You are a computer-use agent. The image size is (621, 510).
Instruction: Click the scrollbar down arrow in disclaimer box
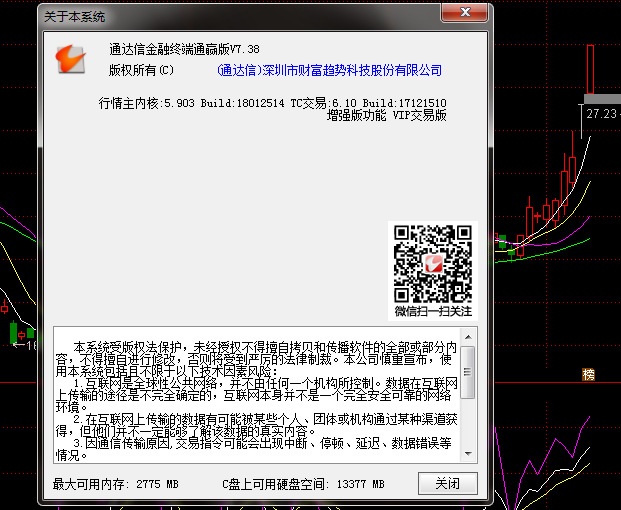point(468,456)
